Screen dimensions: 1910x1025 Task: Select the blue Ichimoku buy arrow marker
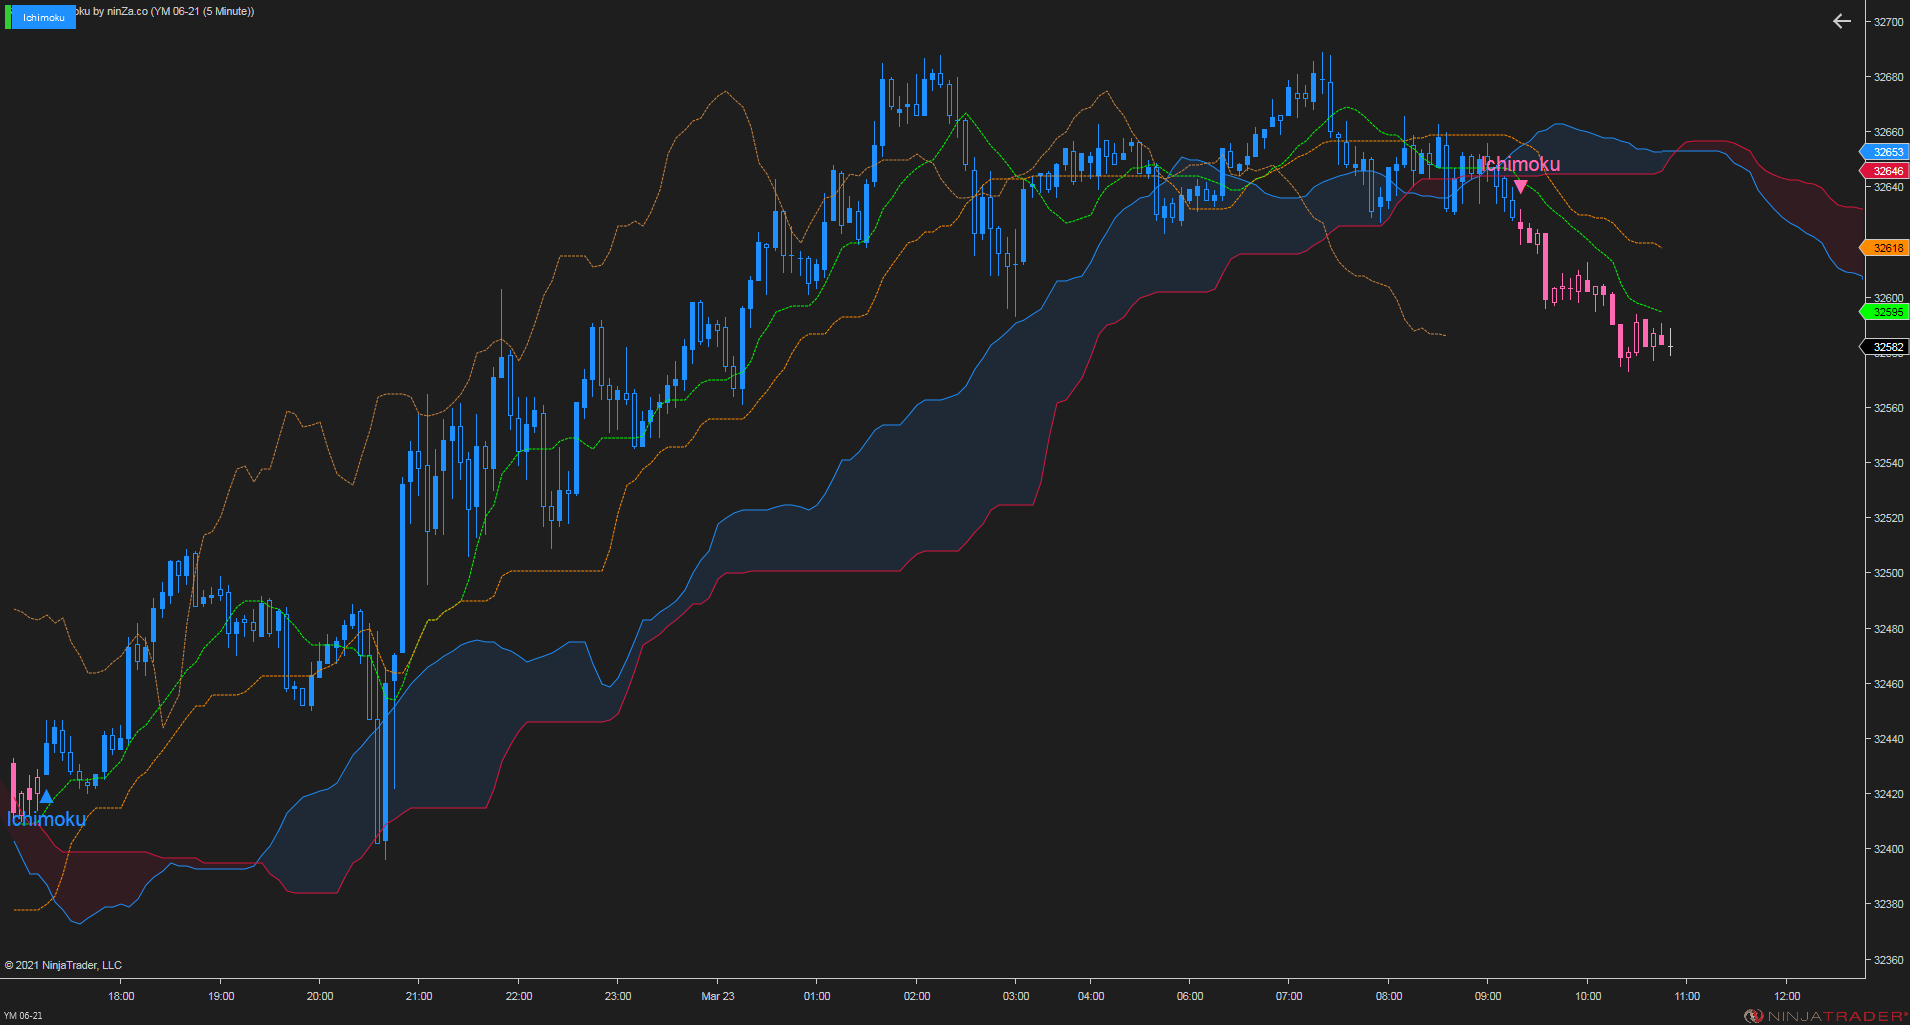click(x=46, y=796)
